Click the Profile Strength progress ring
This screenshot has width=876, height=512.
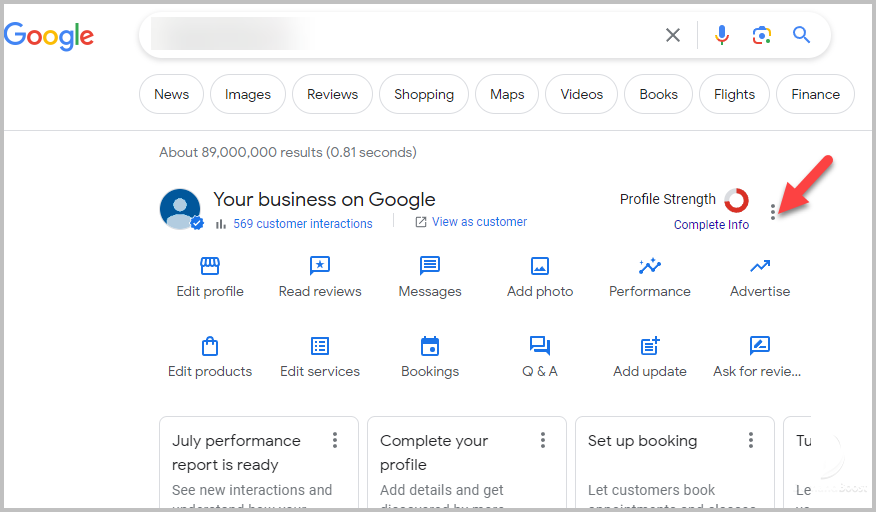(736, 200)
